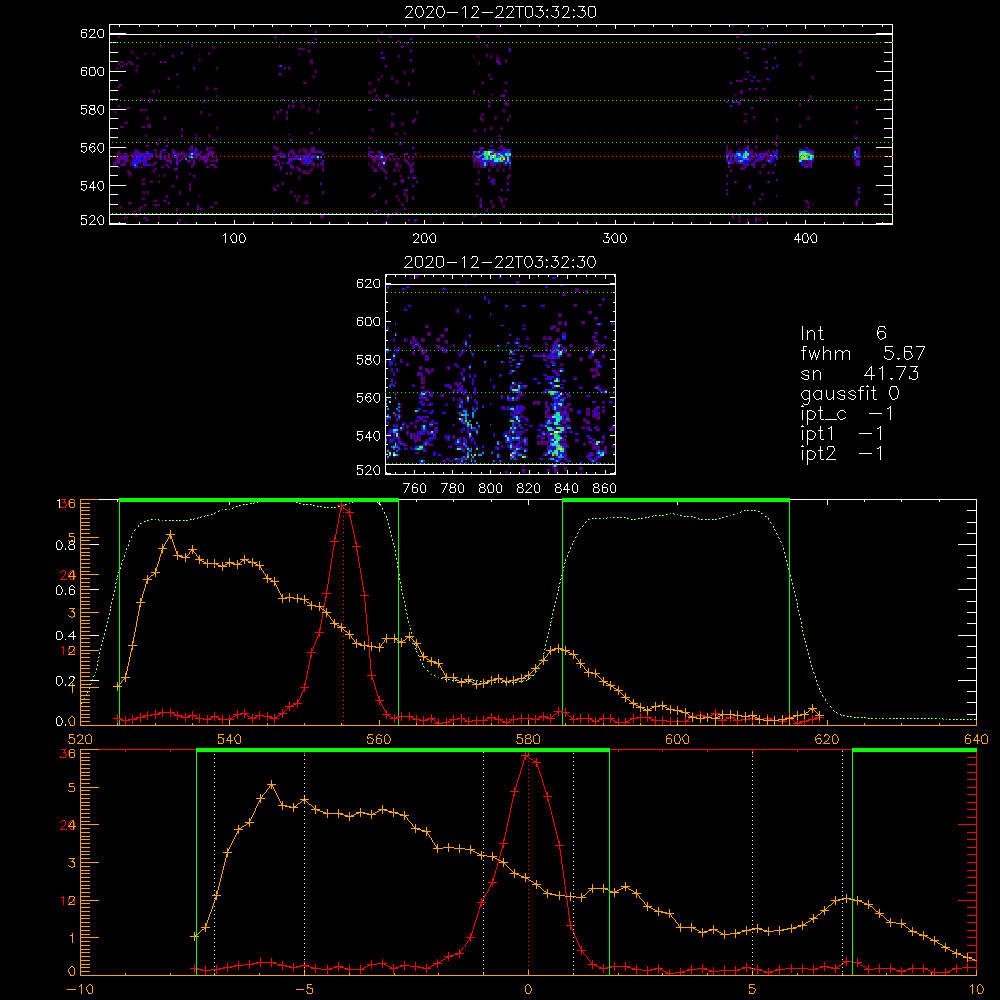Select the white 0.6 y-axis label
1000x1000 pixels.
66,591
